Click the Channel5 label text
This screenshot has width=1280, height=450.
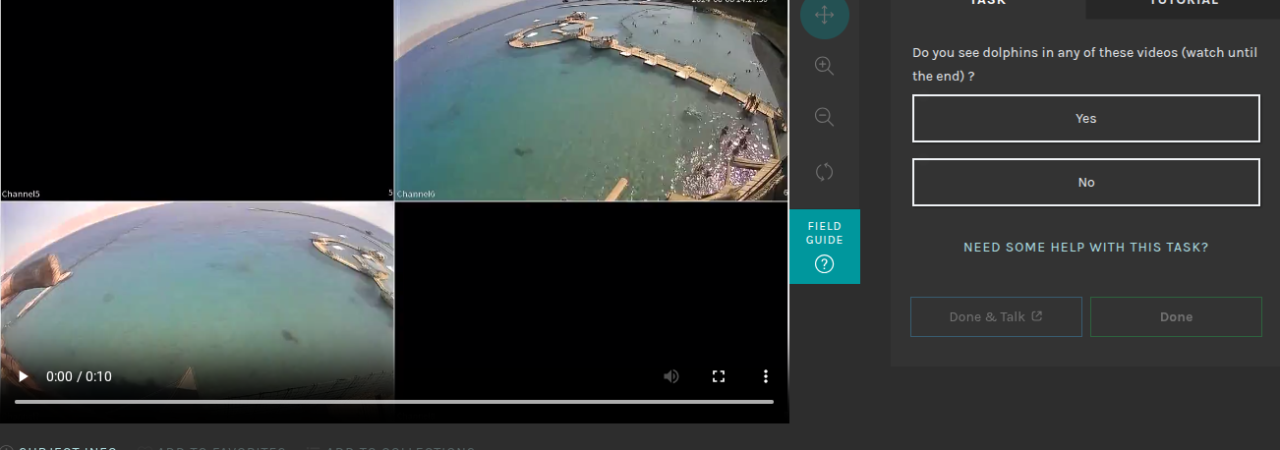tap(21, 194)
